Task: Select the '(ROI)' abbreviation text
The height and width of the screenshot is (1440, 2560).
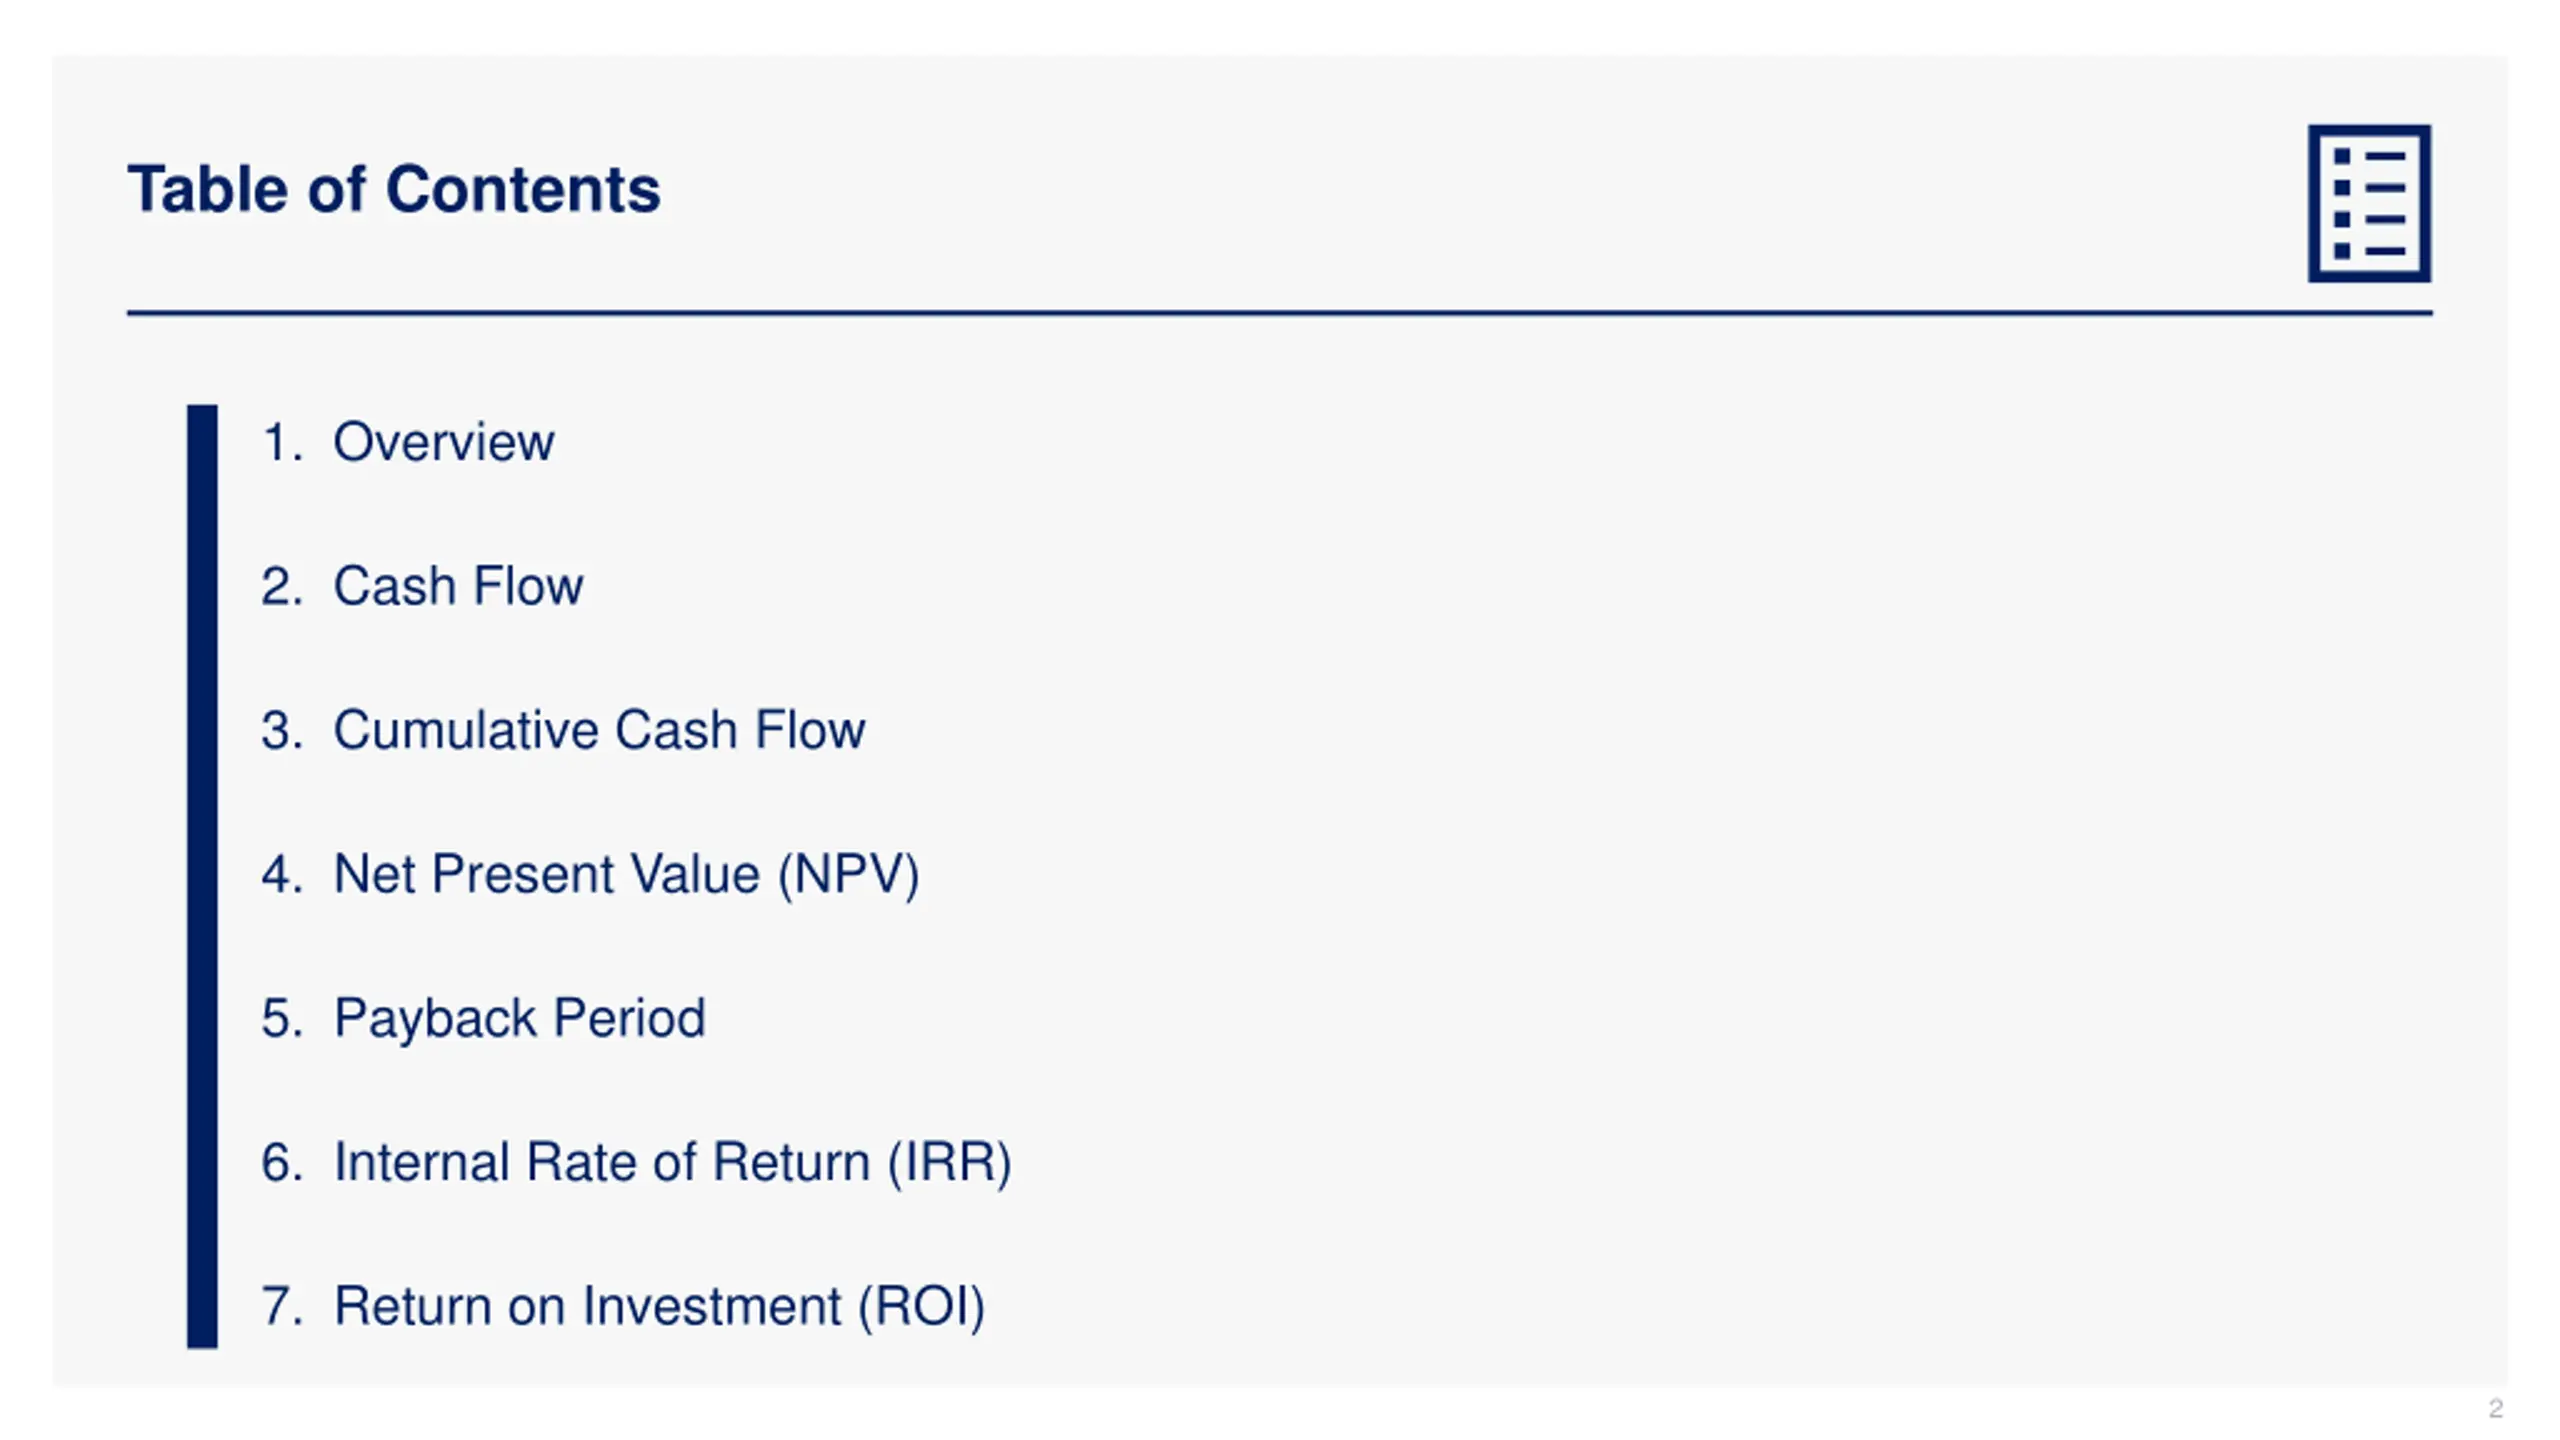Action: coord(922,1307)
